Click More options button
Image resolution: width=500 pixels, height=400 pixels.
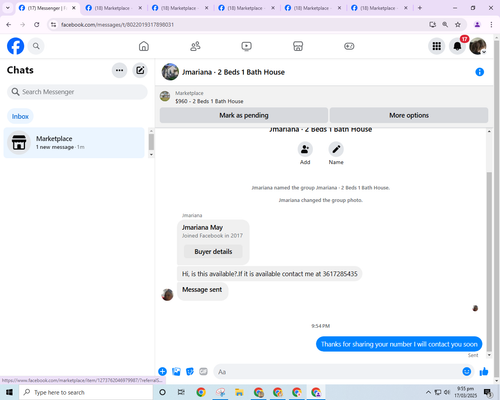coord(409,115)
